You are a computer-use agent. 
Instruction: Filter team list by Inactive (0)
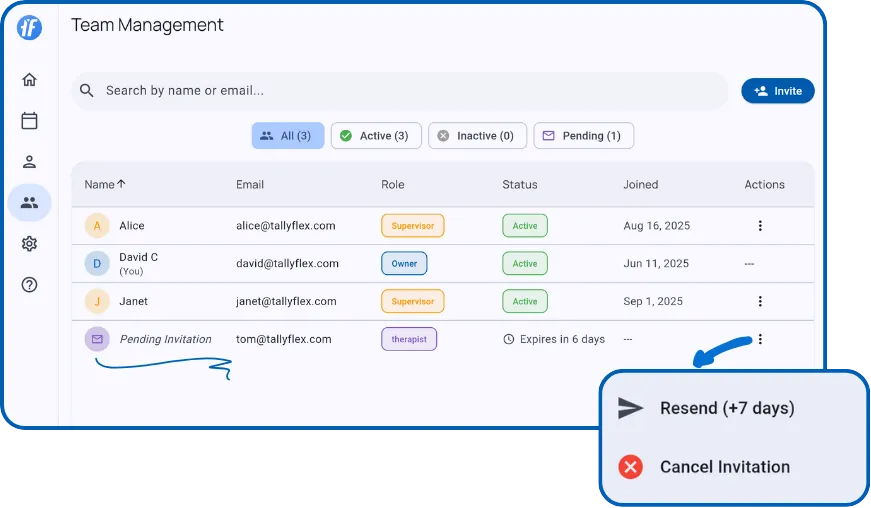pyautogui.click(x=476, y=136)
